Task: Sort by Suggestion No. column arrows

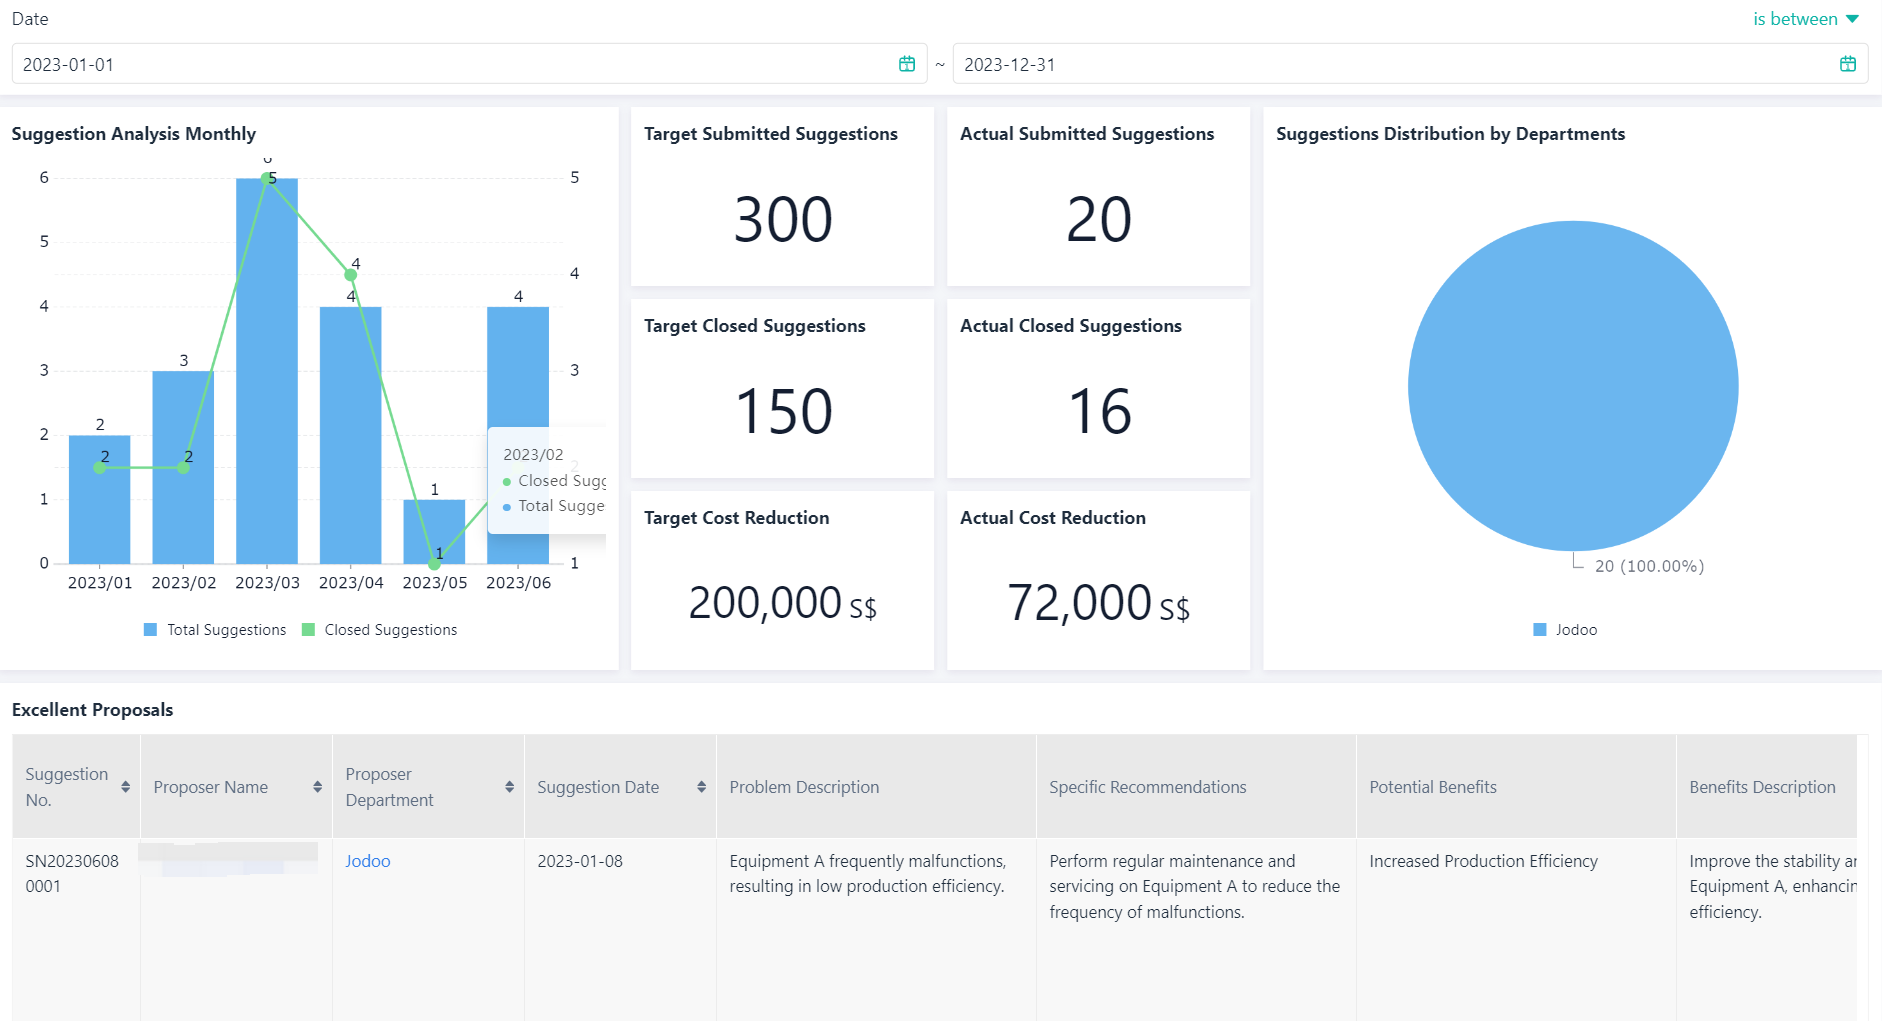Action: point(125,787)
